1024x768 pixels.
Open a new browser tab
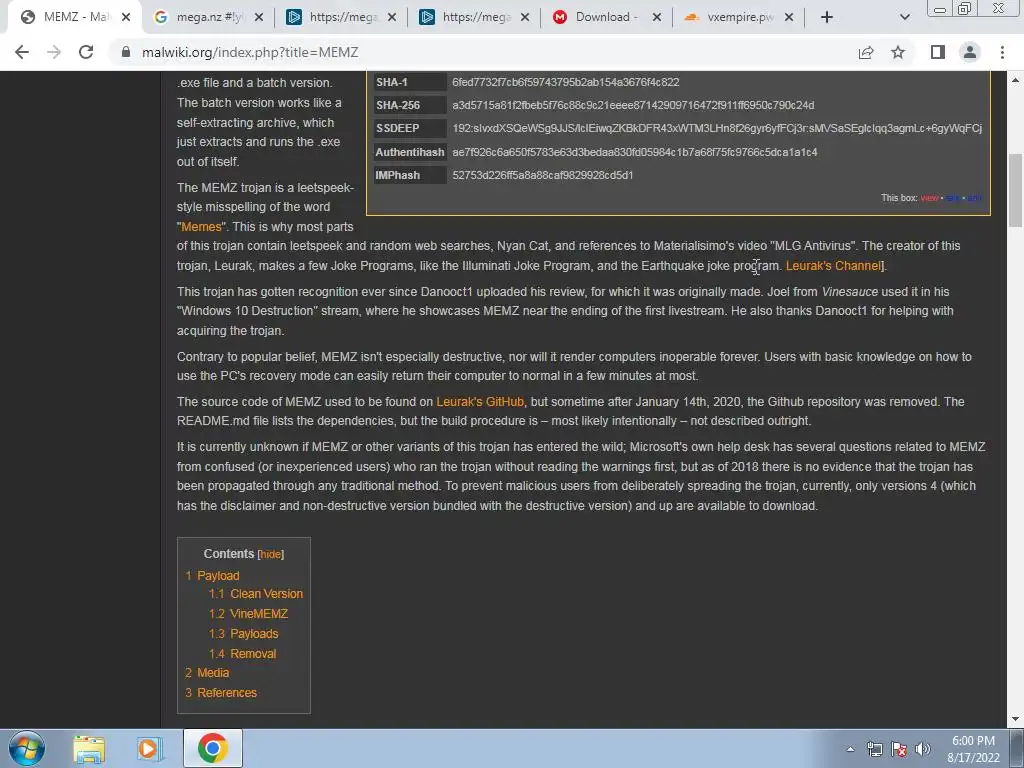pyautogui.click(x=827, y=18)
